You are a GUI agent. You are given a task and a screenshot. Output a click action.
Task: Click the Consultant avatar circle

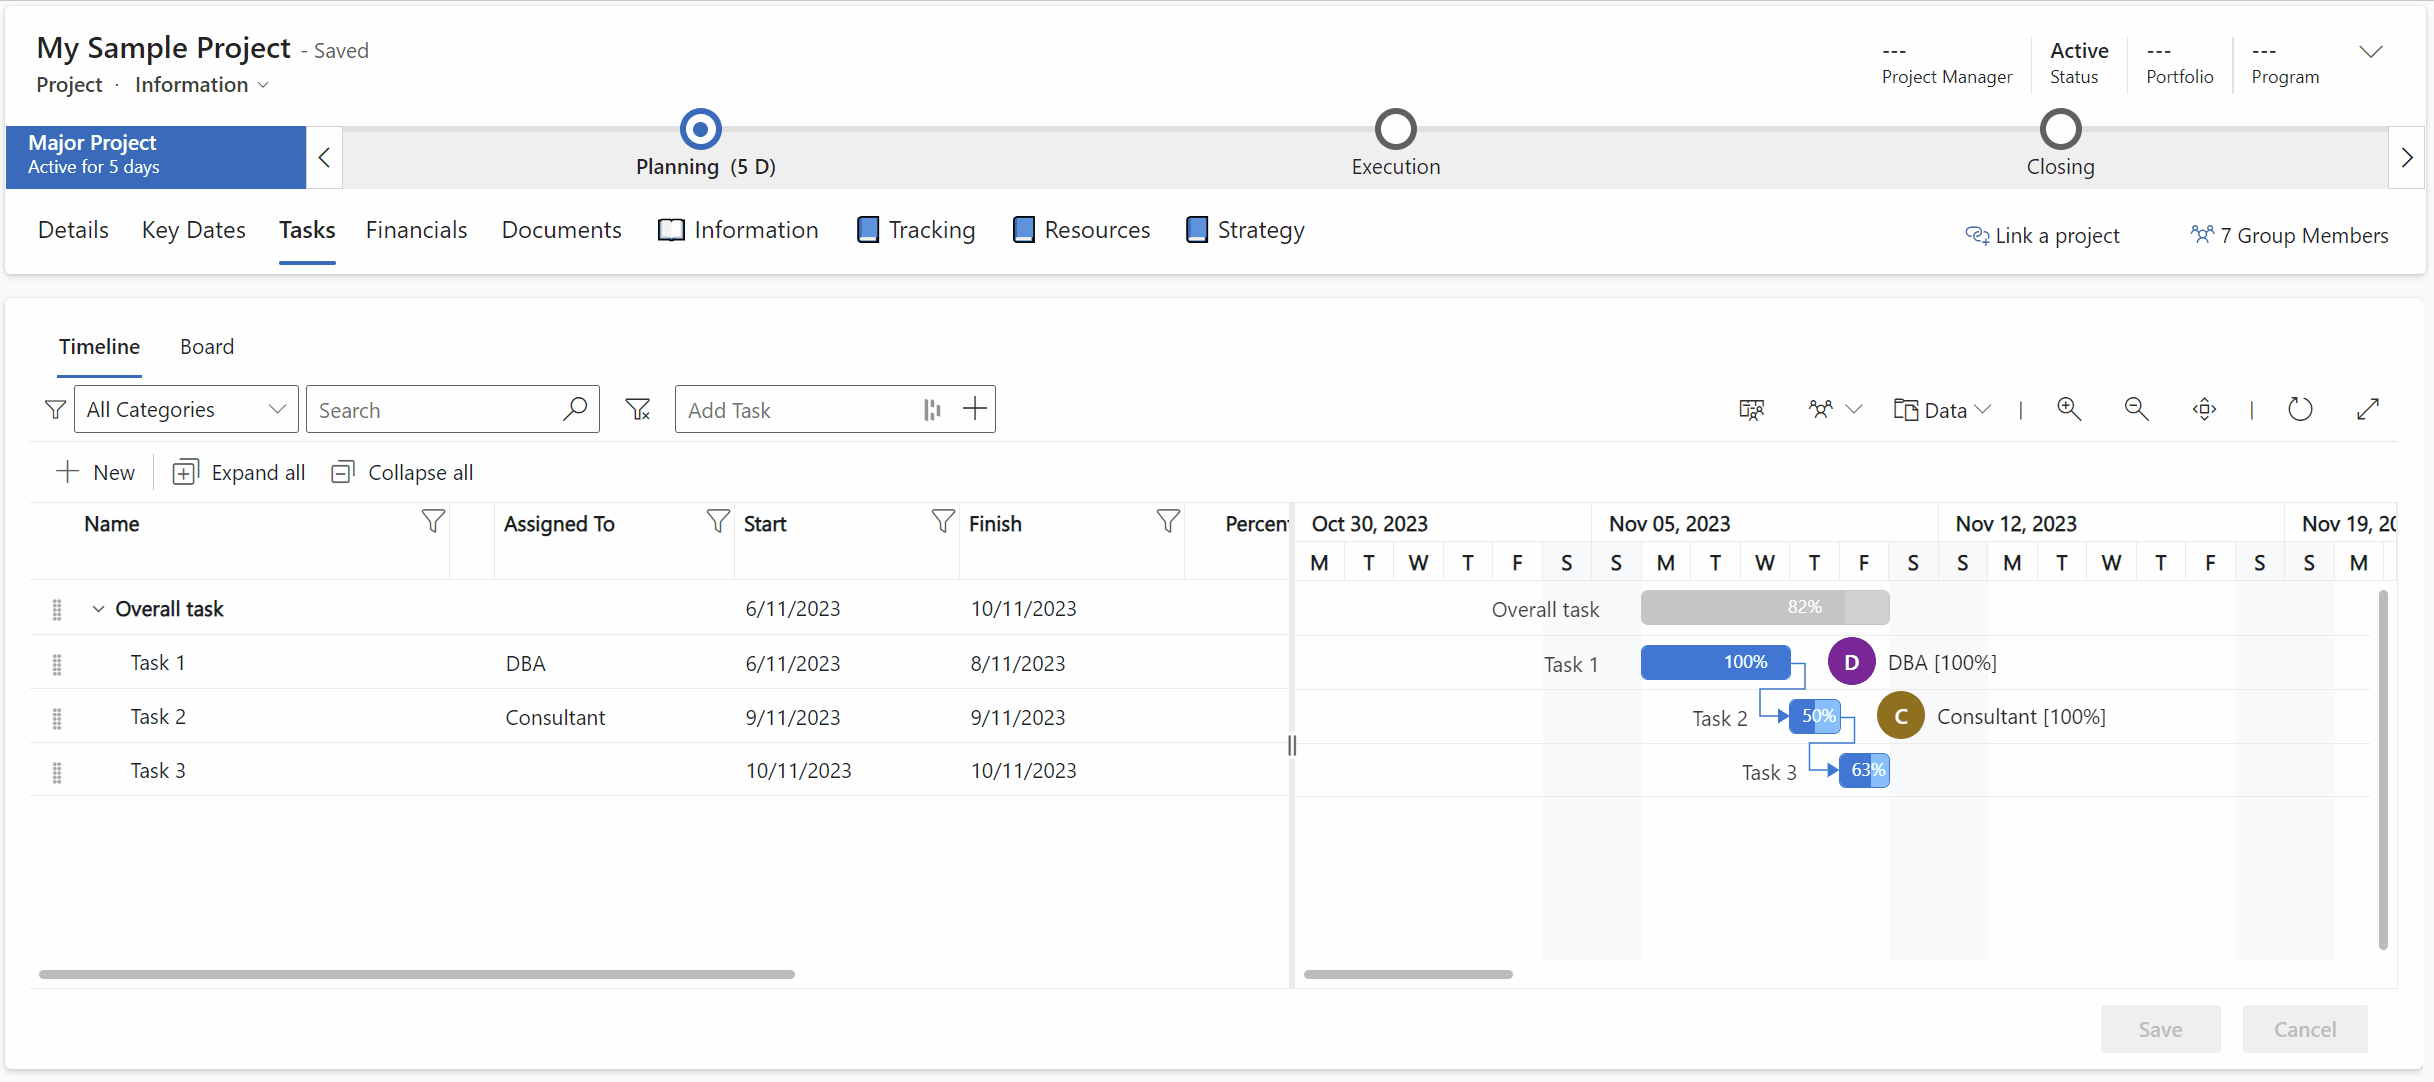pyautogui.click(x=1901, y=716)
